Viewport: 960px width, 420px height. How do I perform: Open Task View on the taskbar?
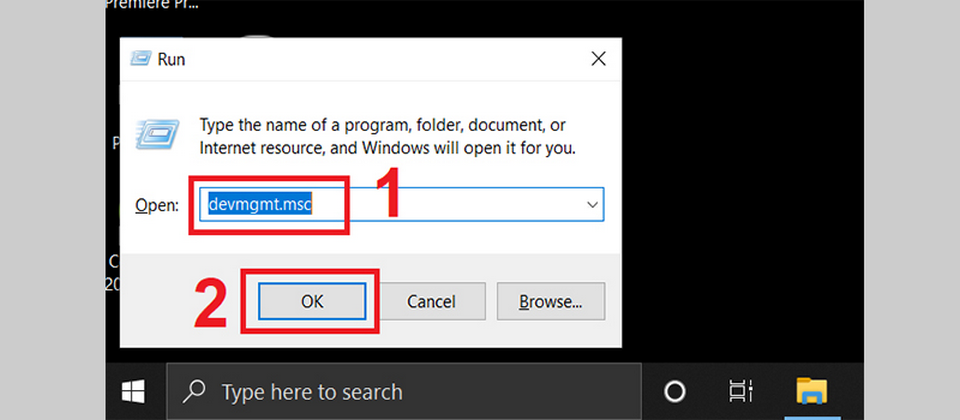point(740,391)
